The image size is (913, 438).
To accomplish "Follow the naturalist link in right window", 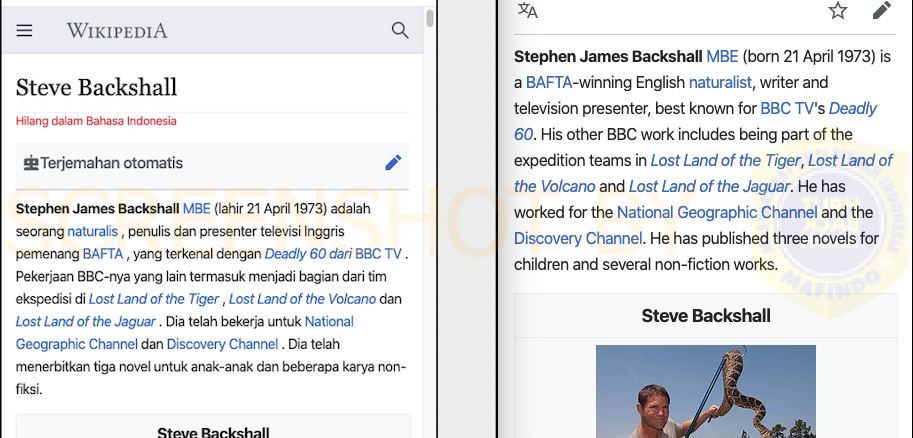I will (720, 83).
